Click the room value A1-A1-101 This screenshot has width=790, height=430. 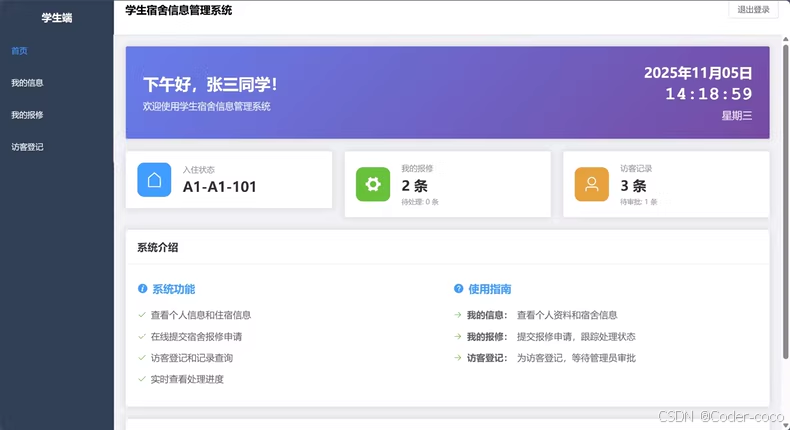pyautogui.click(x=220, y=187)
